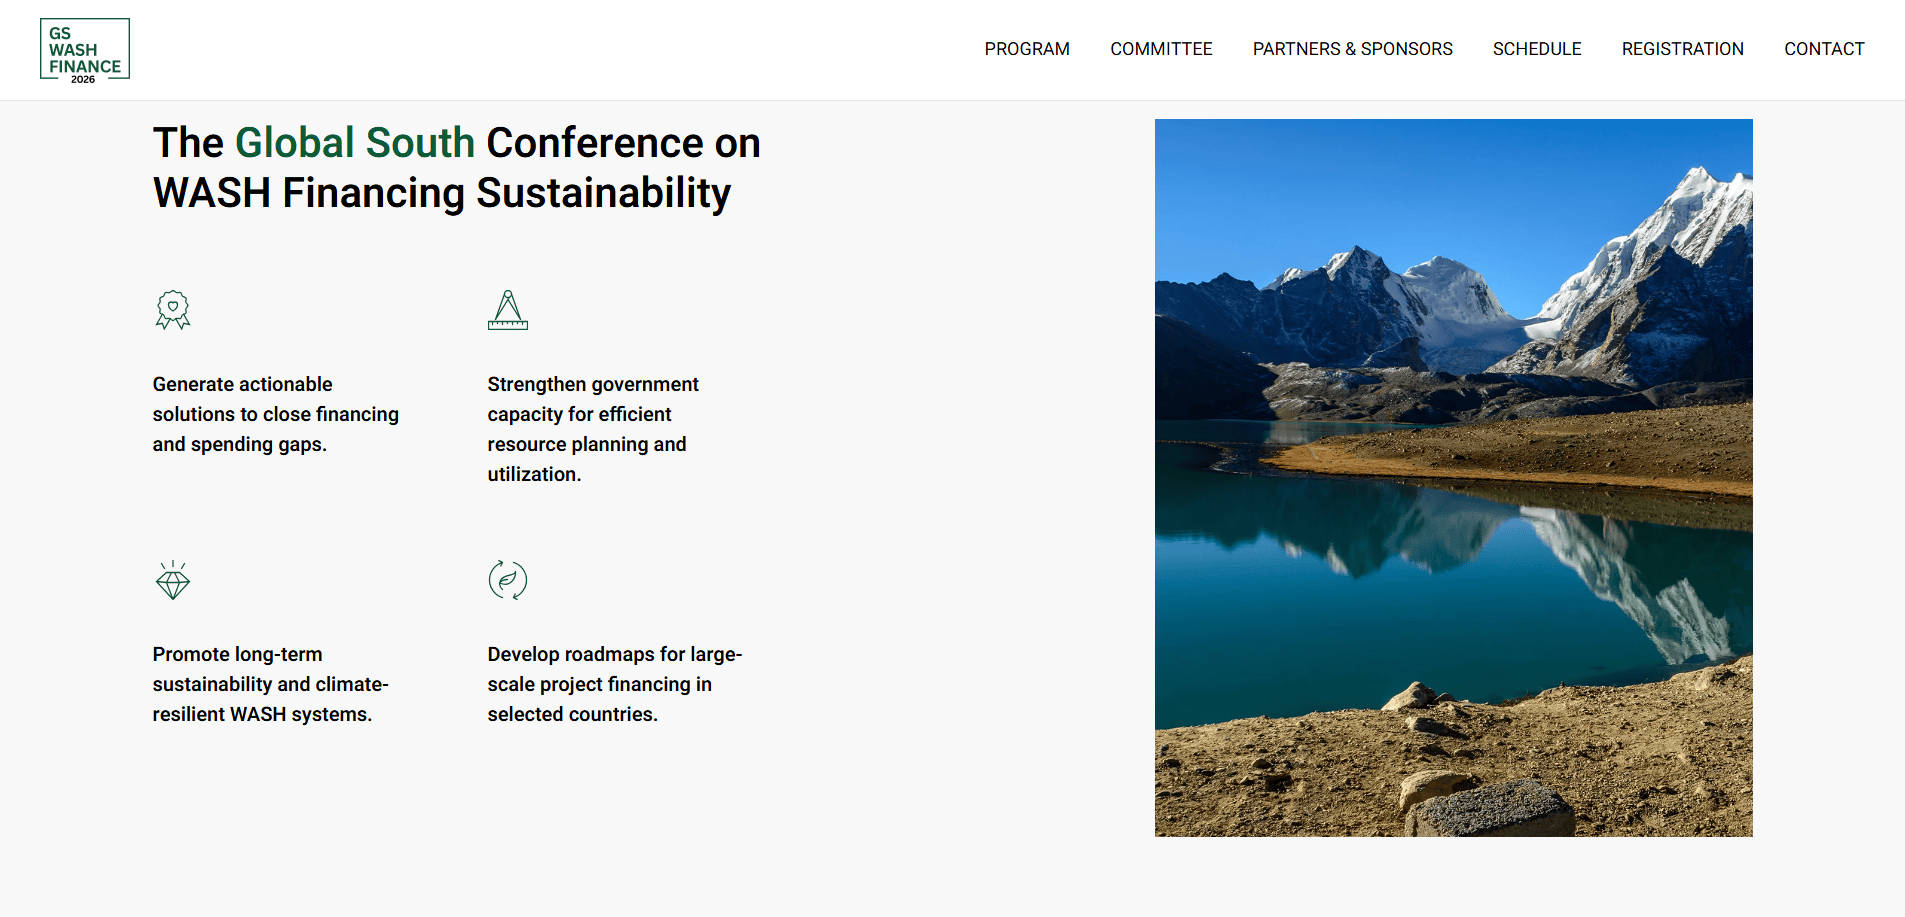
Task: Open the Program menu item
Action: click(x=1026, y=49)
